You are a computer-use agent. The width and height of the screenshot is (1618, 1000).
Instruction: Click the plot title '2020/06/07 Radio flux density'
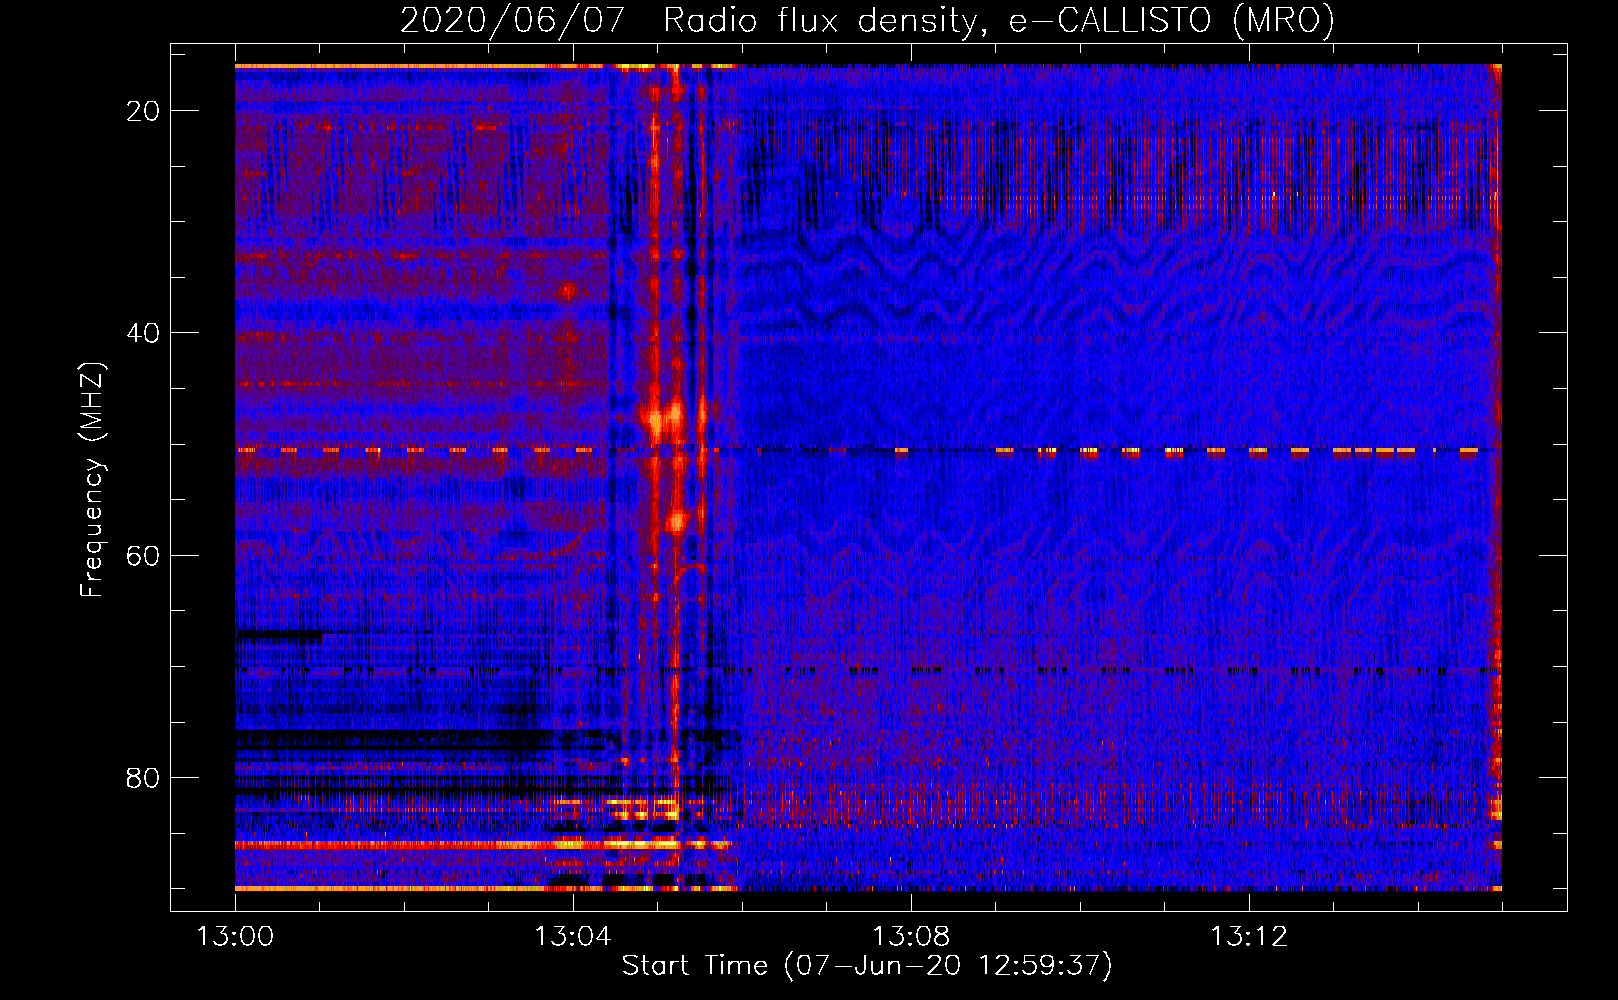click(867, 20)
